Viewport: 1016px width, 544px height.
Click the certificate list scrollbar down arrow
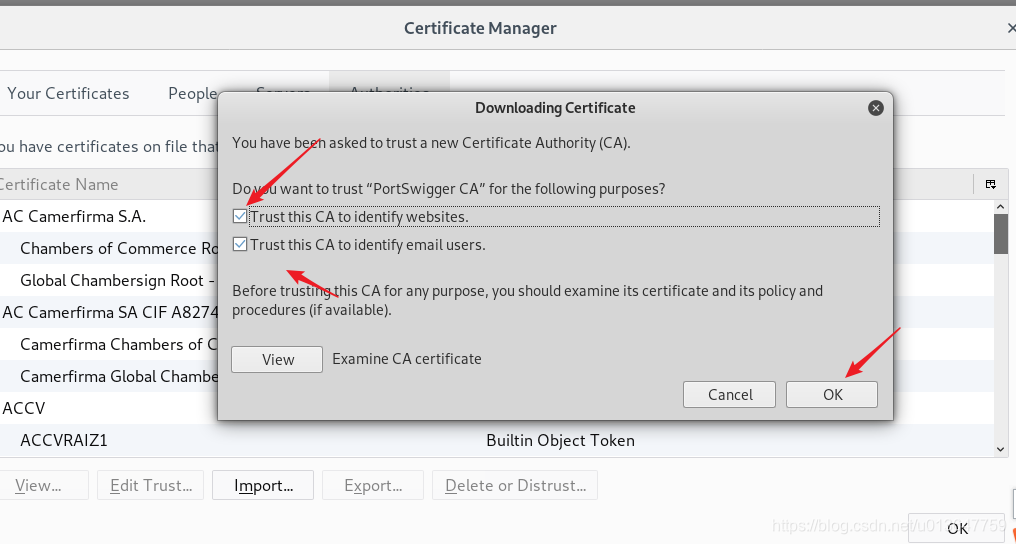pos(1000,449)
